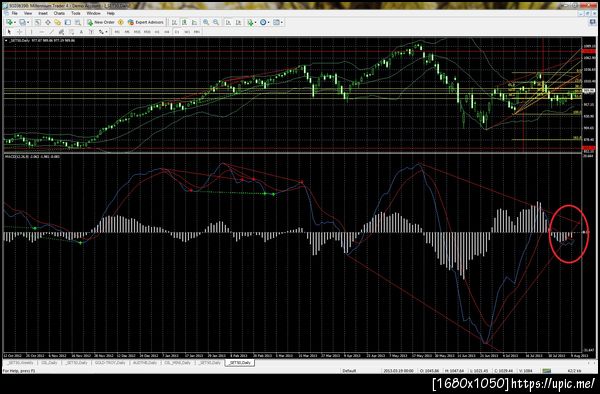The image size is (600, 394).
Task: Select the Equidistant Channel tool
Action: (61, 32)
